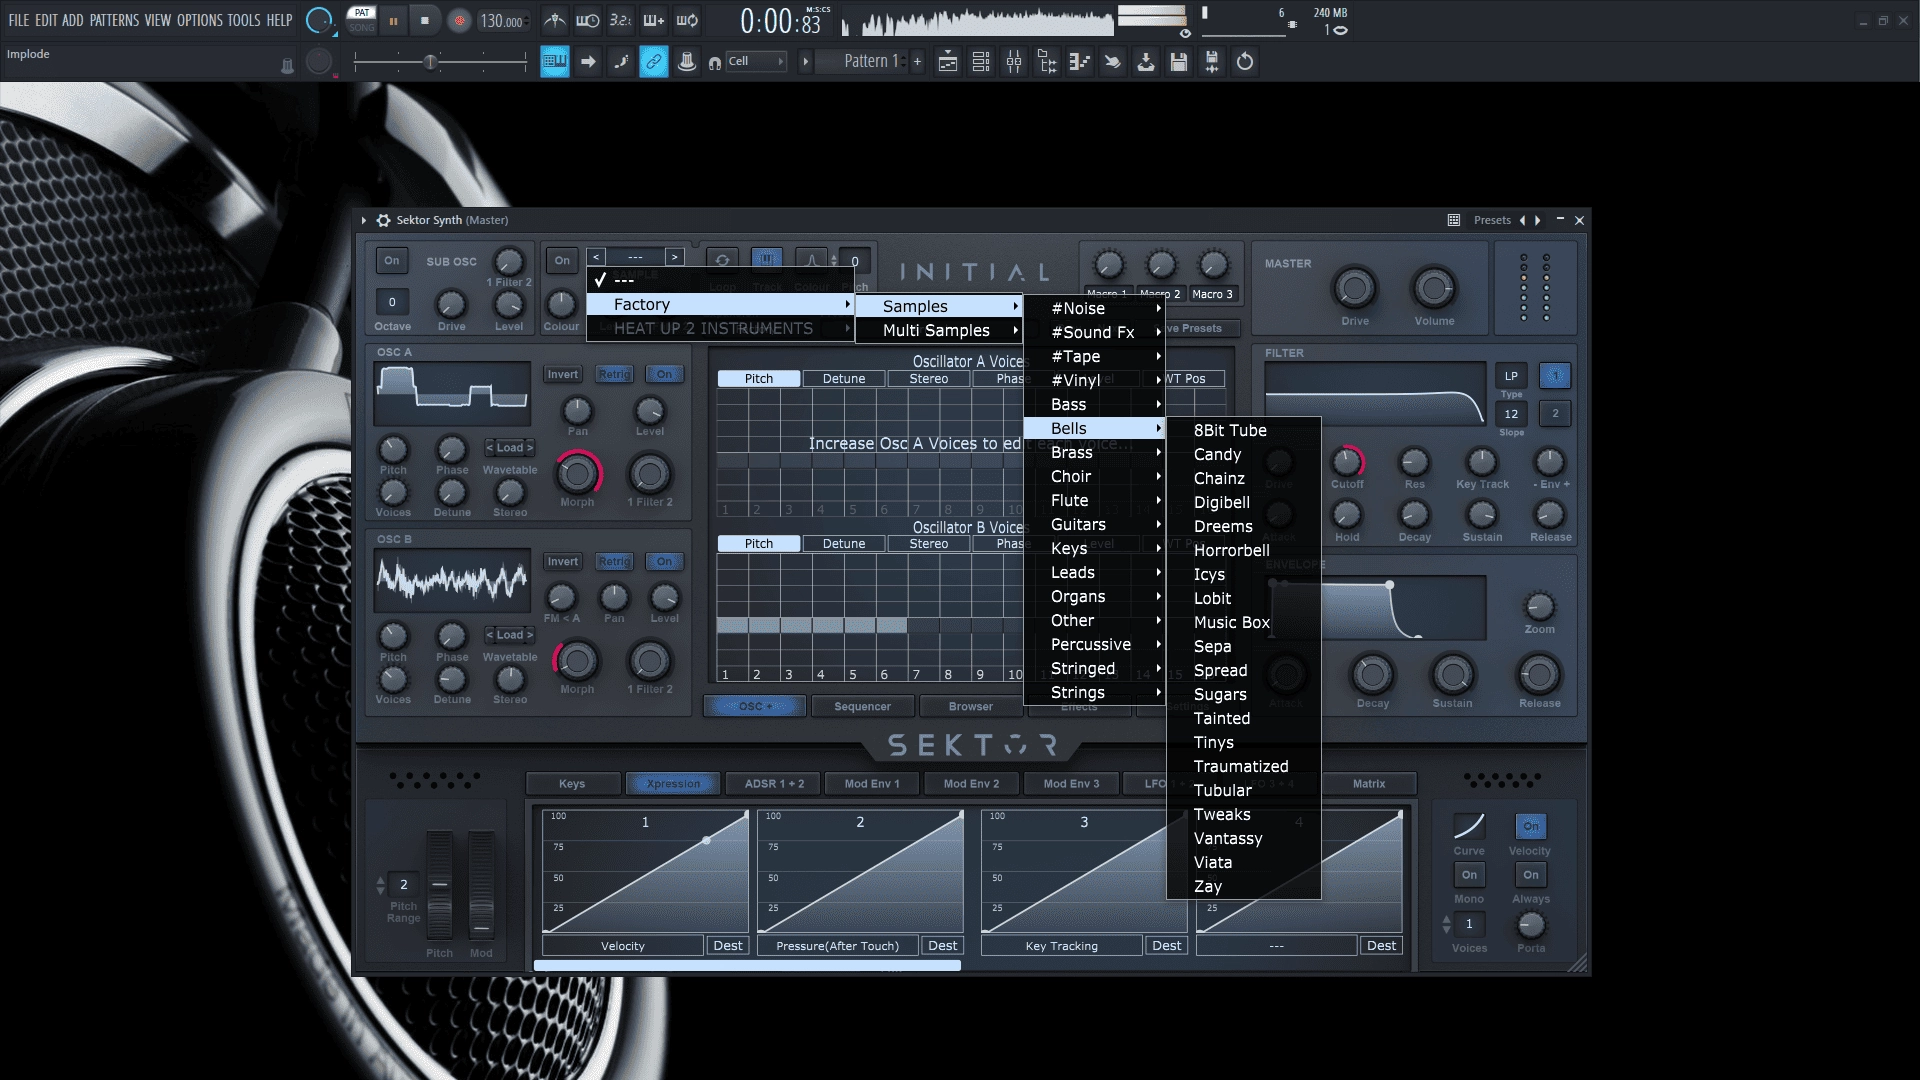Select previous preset arrow in Sektor title bar
Viewport: 1920px width, 1080px height.
[1522, 220]
